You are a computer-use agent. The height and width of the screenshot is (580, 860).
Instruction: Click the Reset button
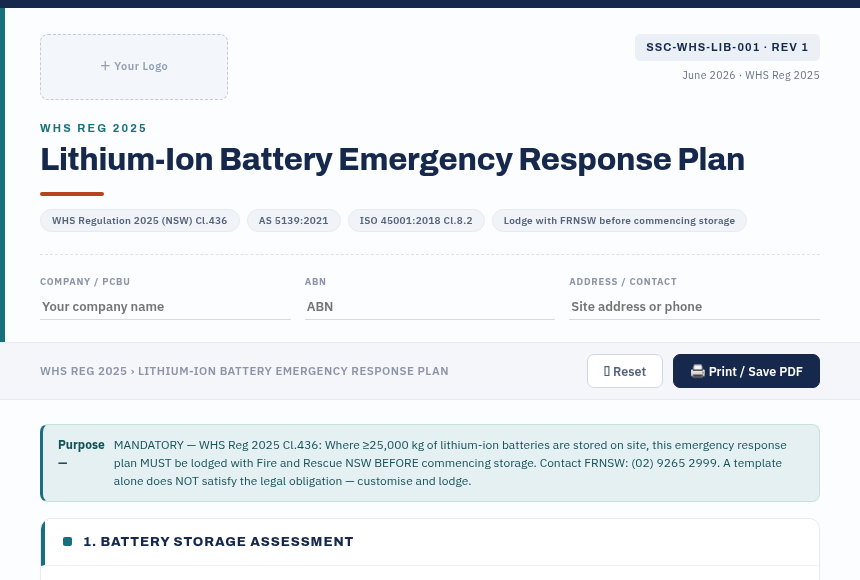625,371
